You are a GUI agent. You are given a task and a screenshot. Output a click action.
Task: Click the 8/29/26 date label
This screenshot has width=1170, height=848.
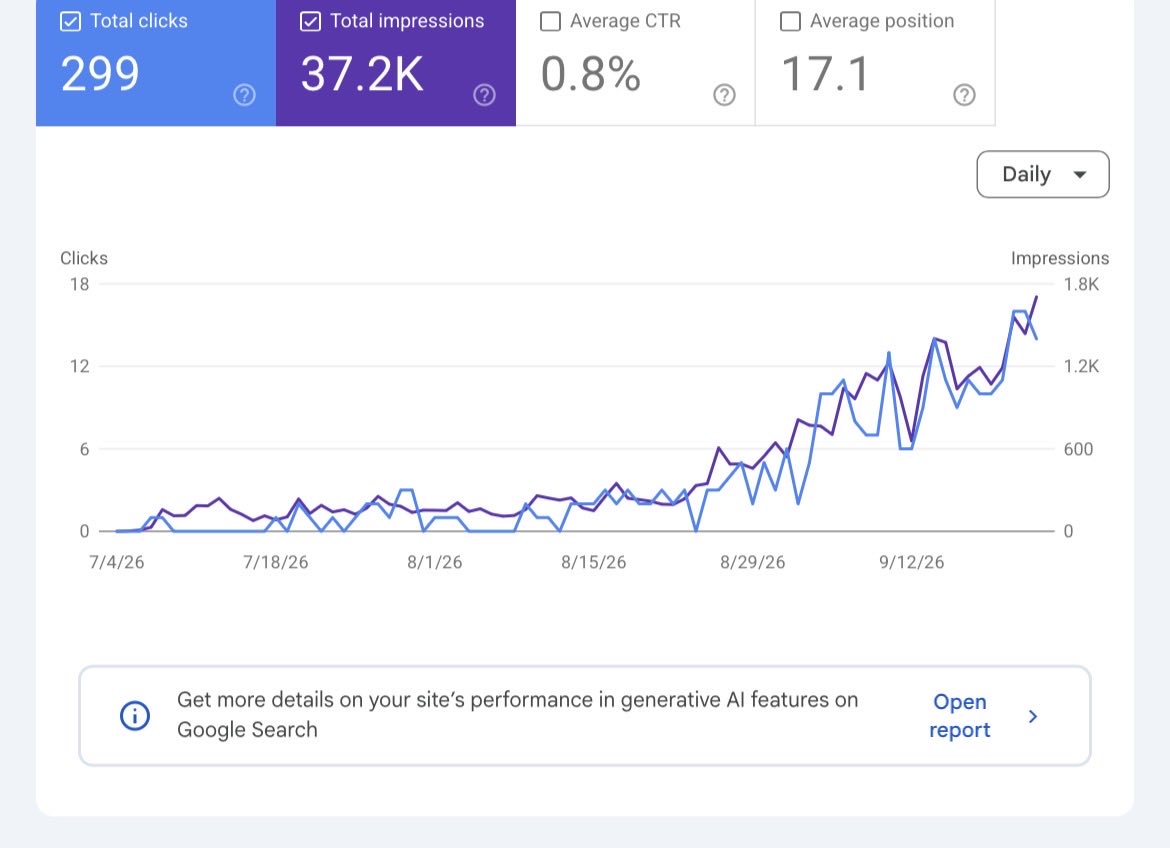coord(752,562)
